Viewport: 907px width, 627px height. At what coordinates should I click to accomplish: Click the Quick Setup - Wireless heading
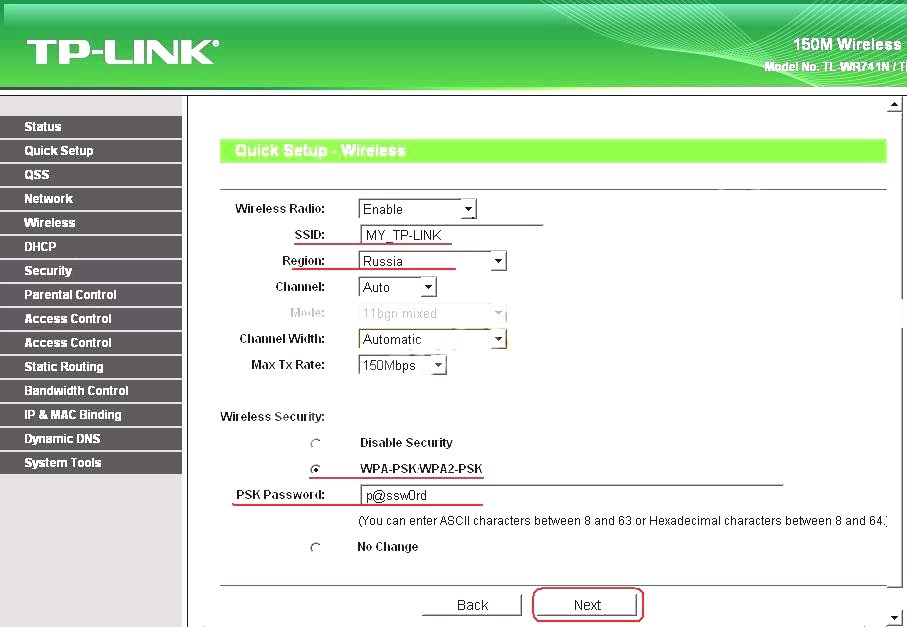(320, 151)
